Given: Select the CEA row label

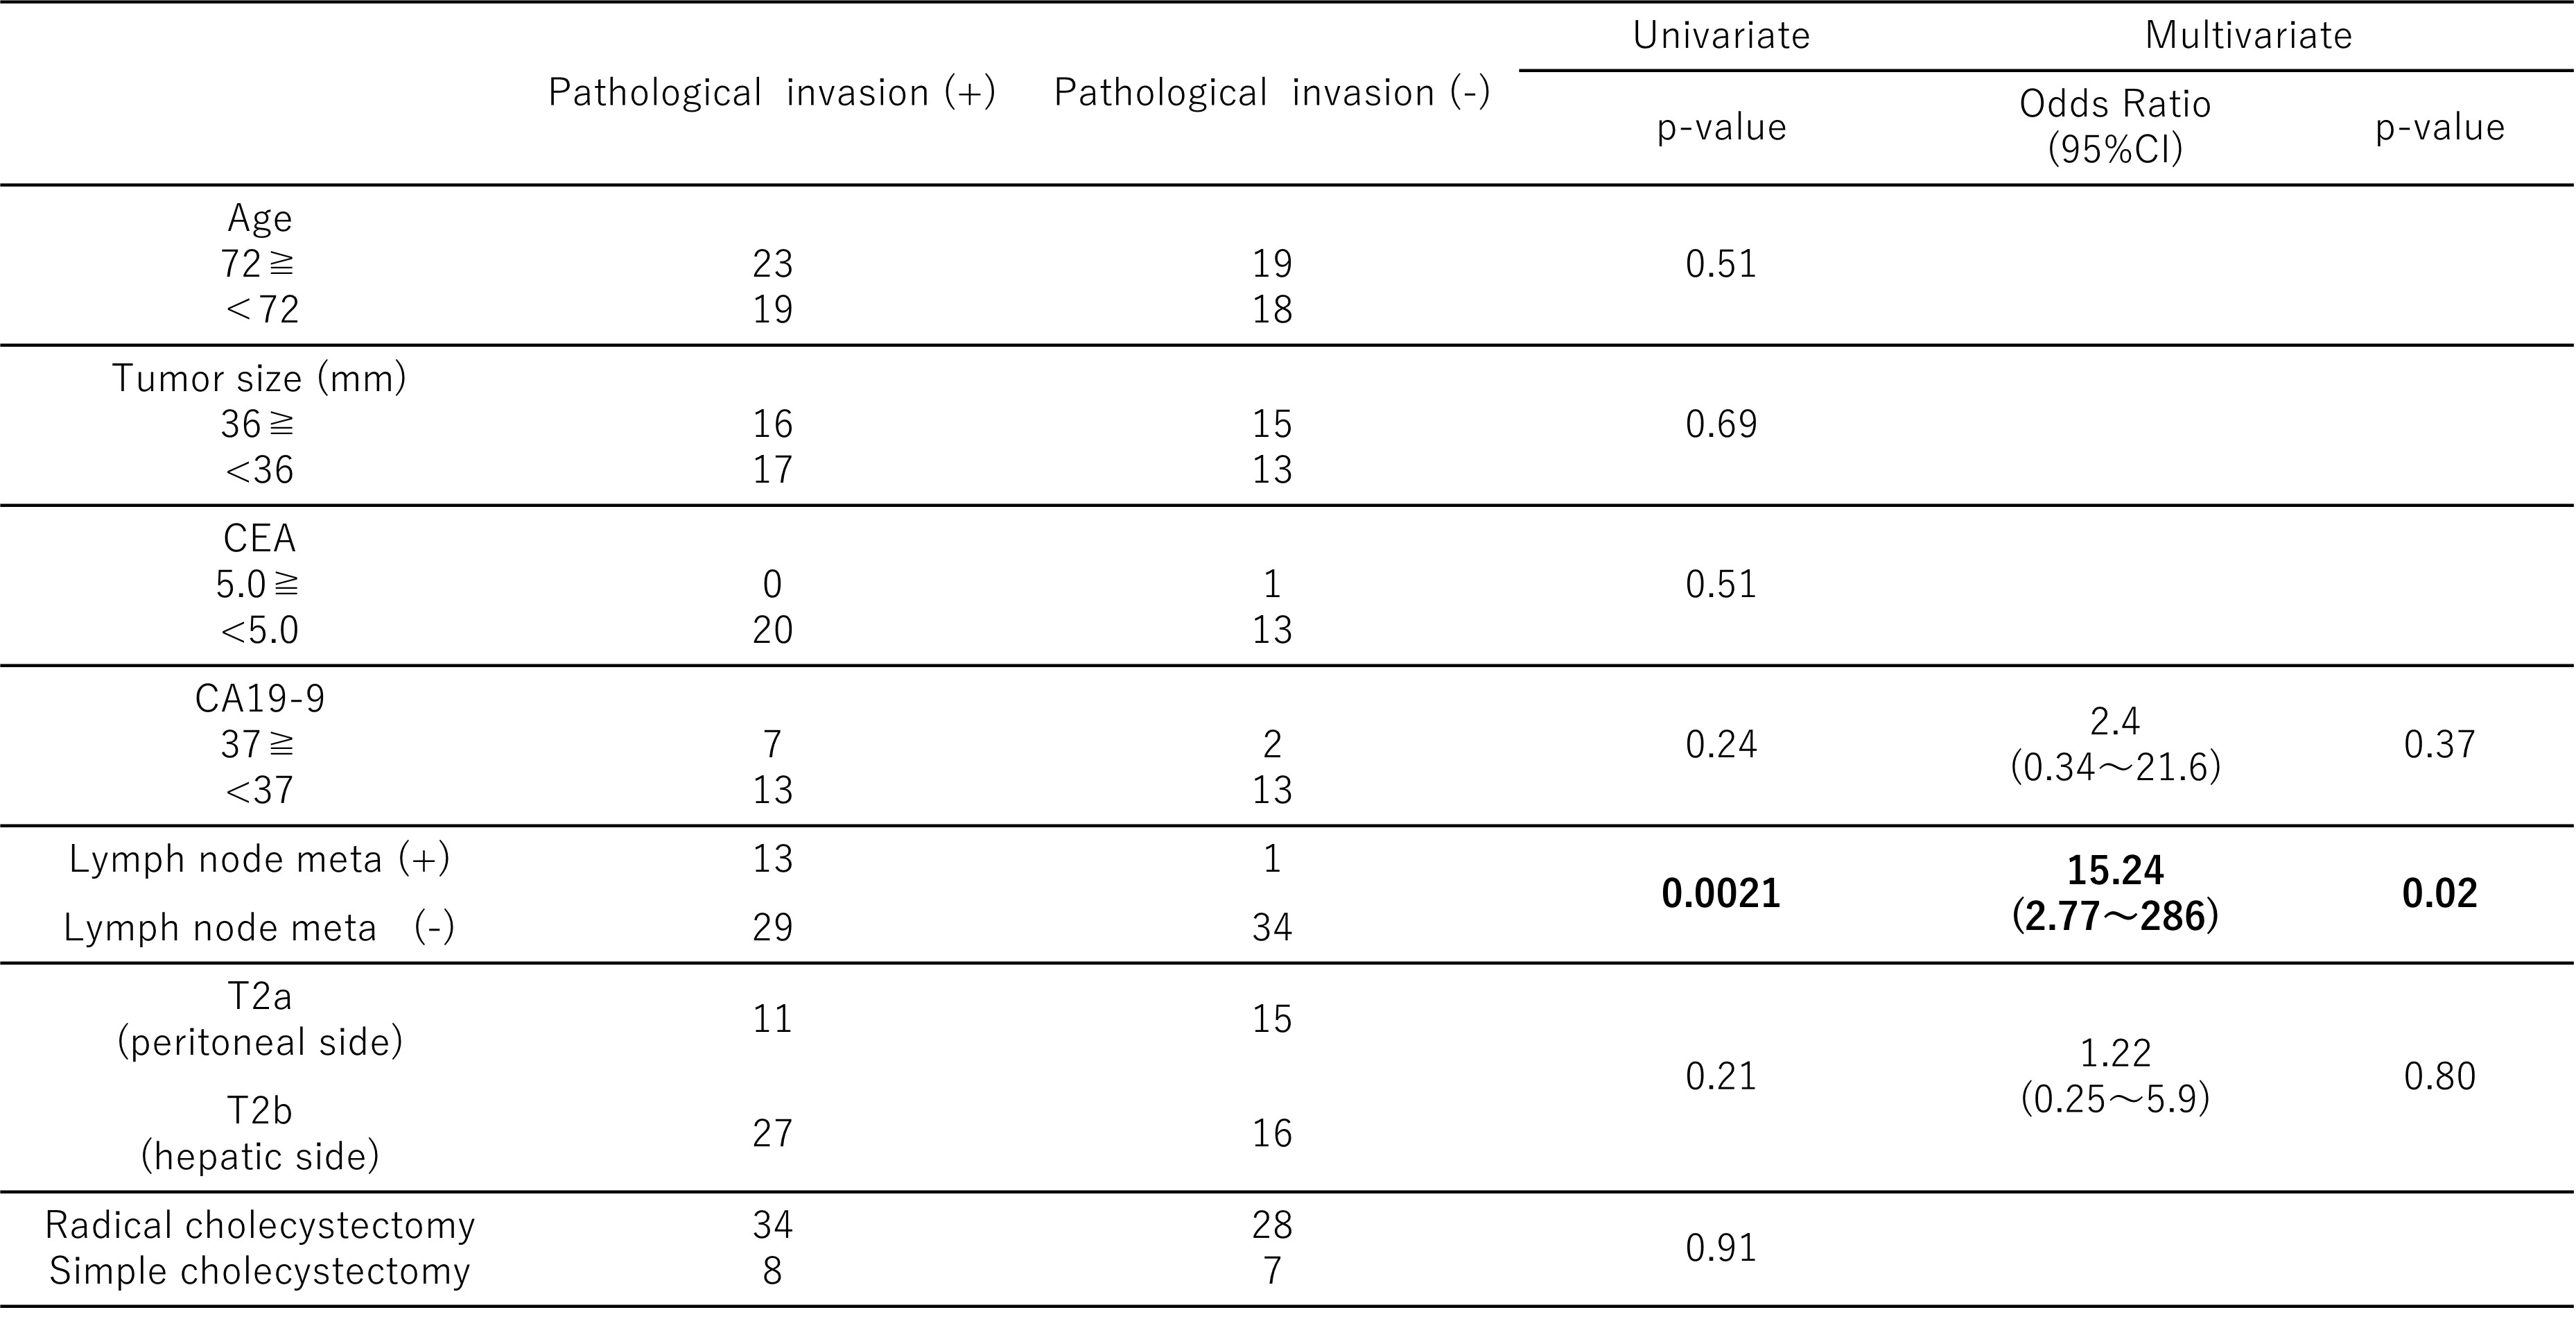Looking at the screenshot, I should [x=259, y=539].
